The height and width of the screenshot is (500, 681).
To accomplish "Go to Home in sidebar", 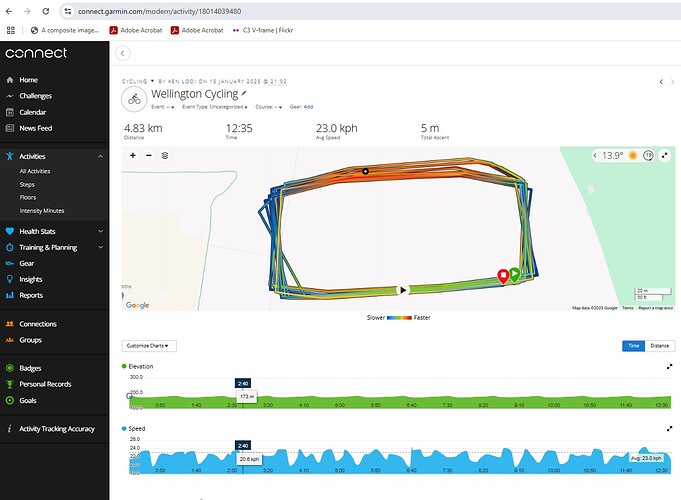I will point(28,80).
